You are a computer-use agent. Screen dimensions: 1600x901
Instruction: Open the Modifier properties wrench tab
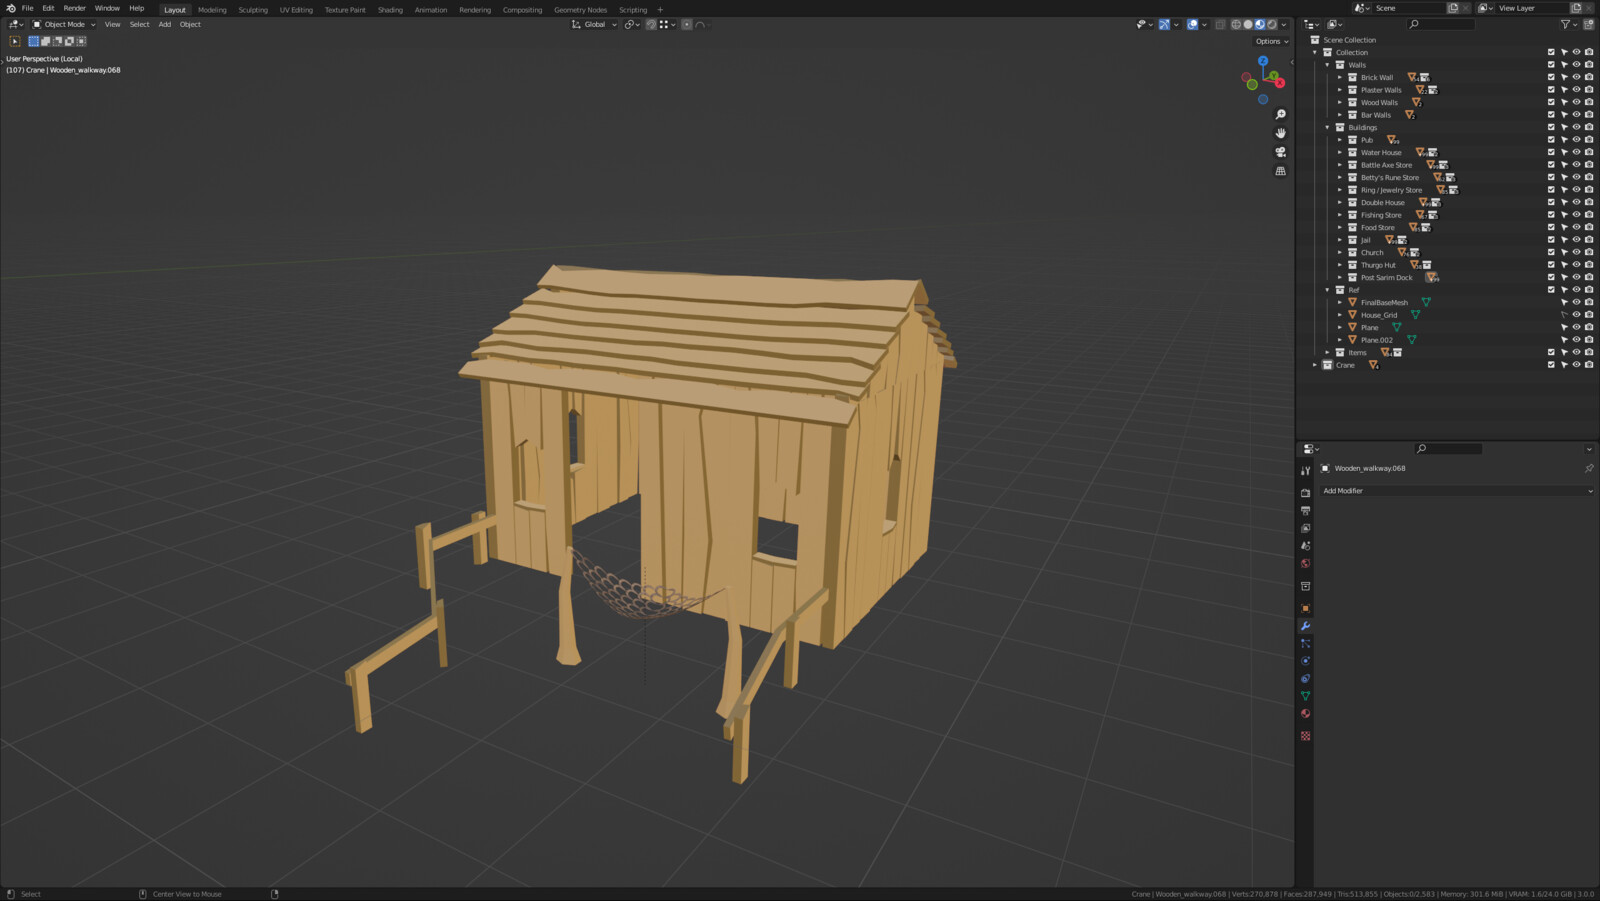(1305, 626)
